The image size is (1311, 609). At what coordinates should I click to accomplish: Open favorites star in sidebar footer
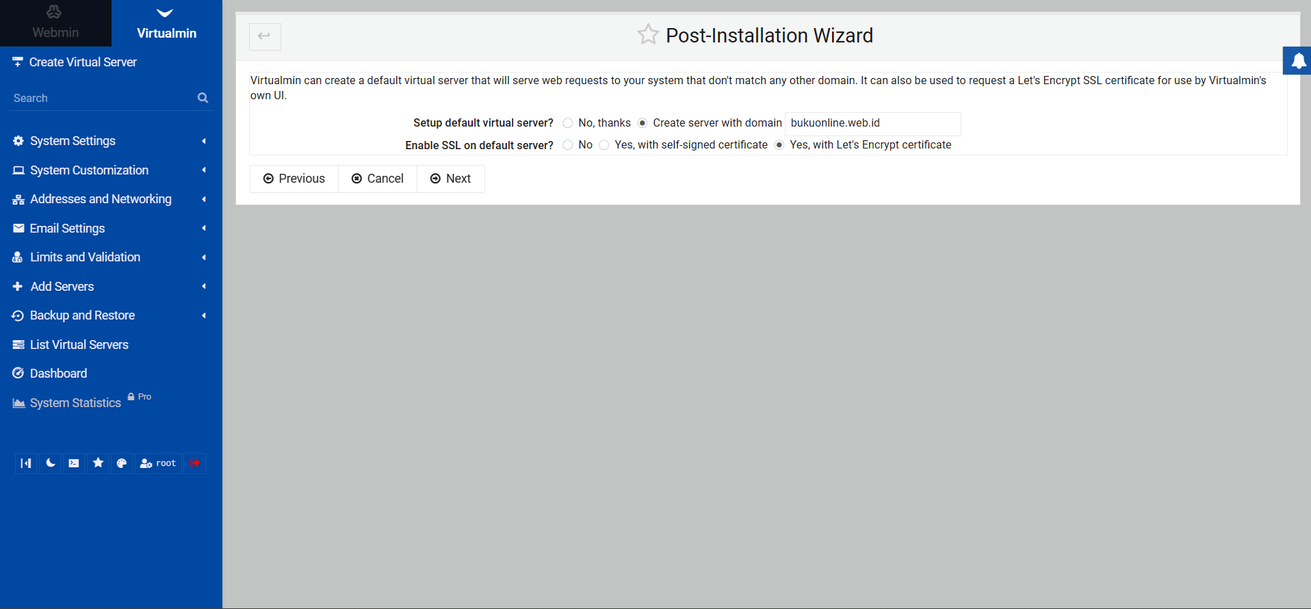(x=98, y=463)
